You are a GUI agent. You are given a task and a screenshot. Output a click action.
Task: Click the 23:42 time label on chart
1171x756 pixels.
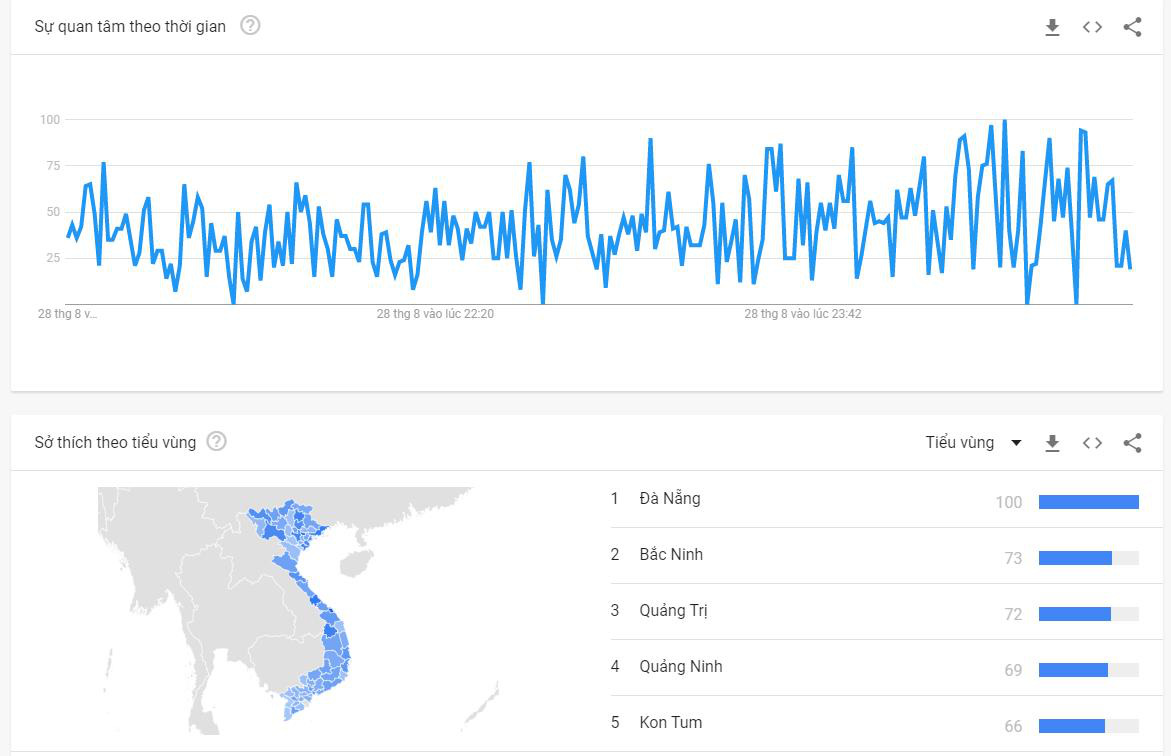point(803,314)
